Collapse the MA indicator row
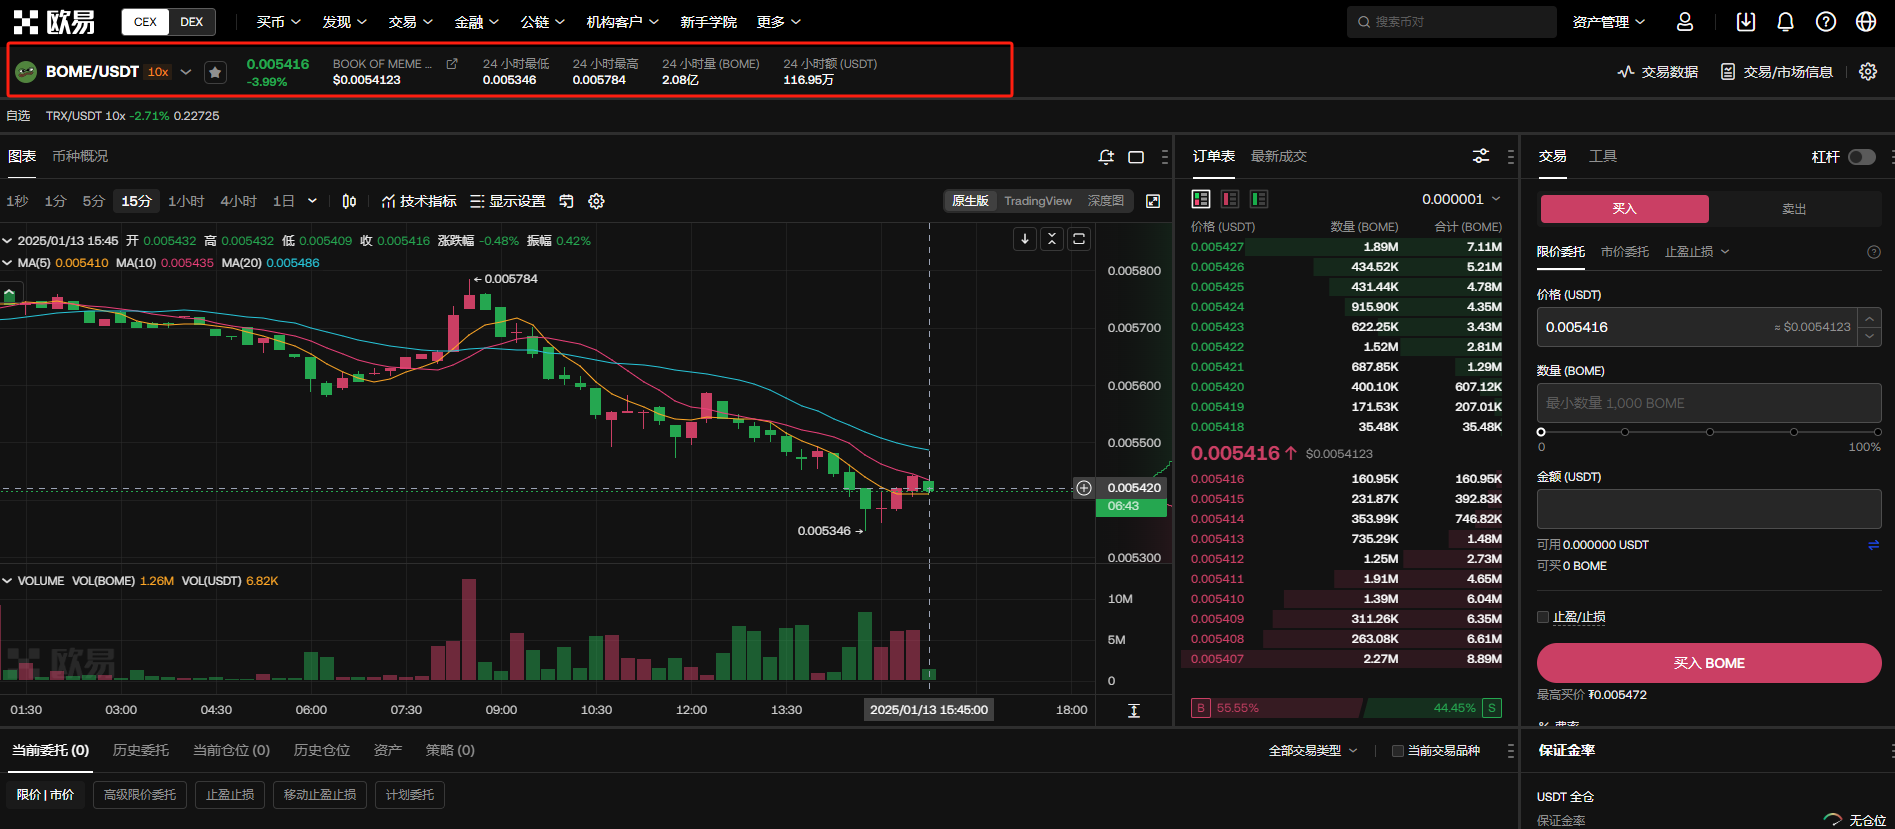This screenshot has width=1895, height=829. pyautogui.click(x=8, y=263)
